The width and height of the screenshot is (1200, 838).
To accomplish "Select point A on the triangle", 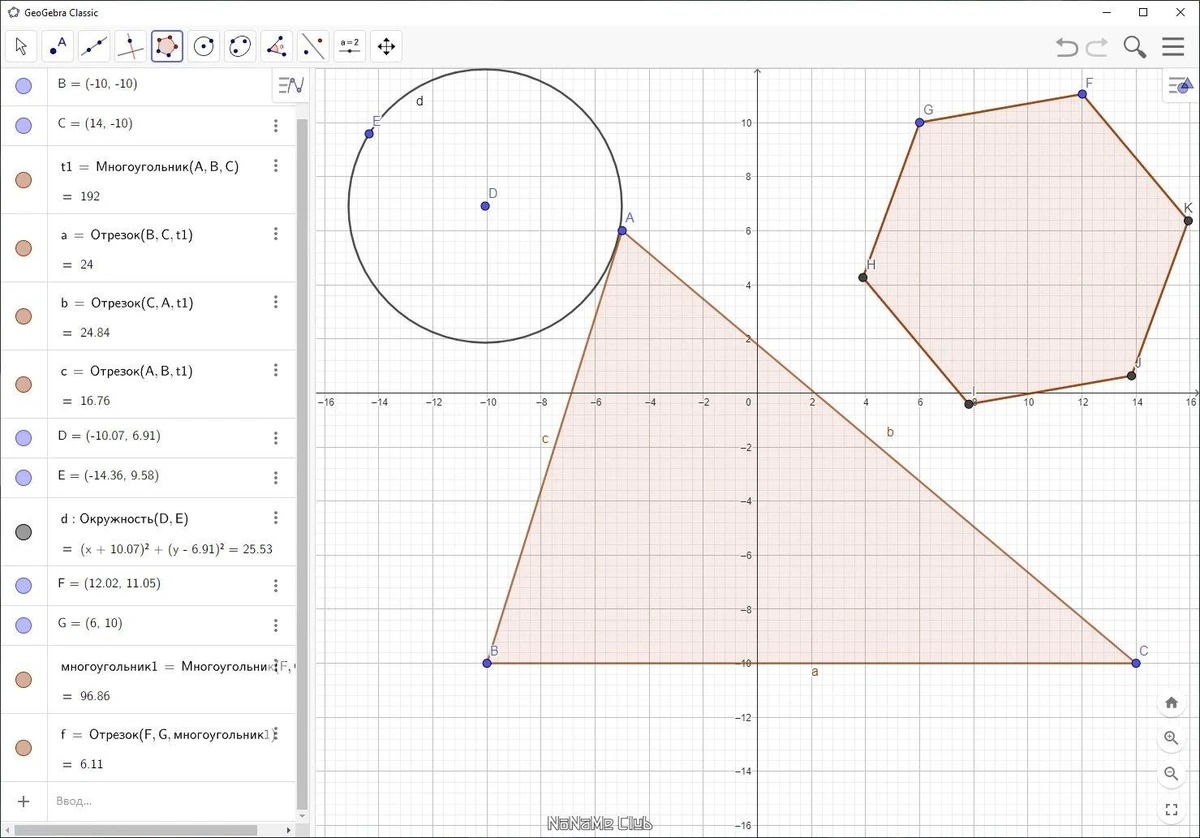I will [x=622, y=231].
